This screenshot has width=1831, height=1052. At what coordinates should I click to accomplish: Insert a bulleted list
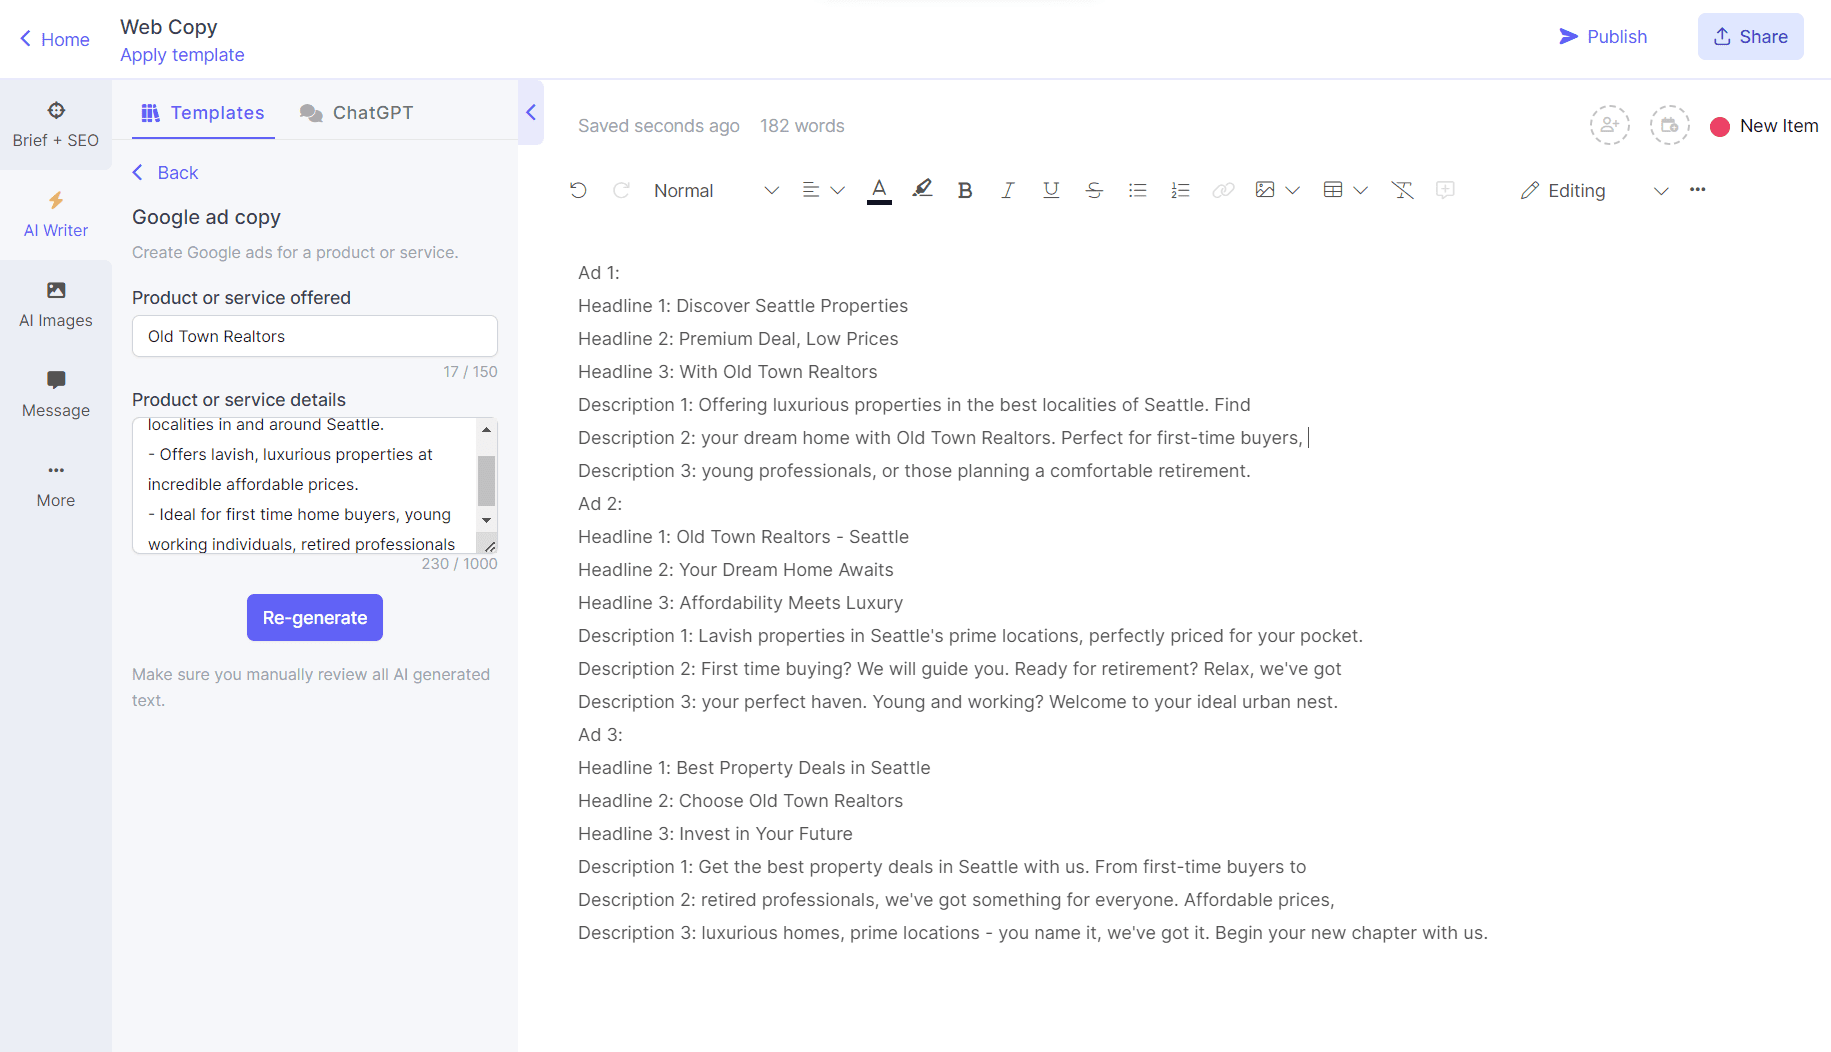pyautogui.click(x=1137, y=190)
